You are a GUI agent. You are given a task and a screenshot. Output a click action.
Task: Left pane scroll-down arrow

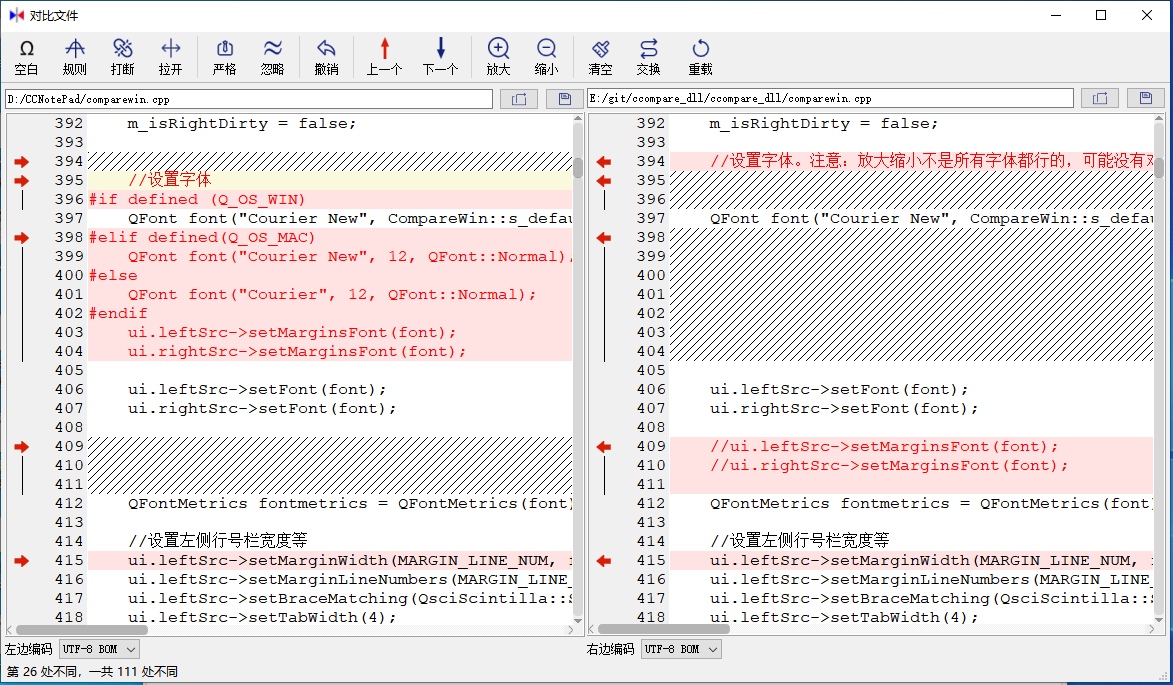[578, 620]
